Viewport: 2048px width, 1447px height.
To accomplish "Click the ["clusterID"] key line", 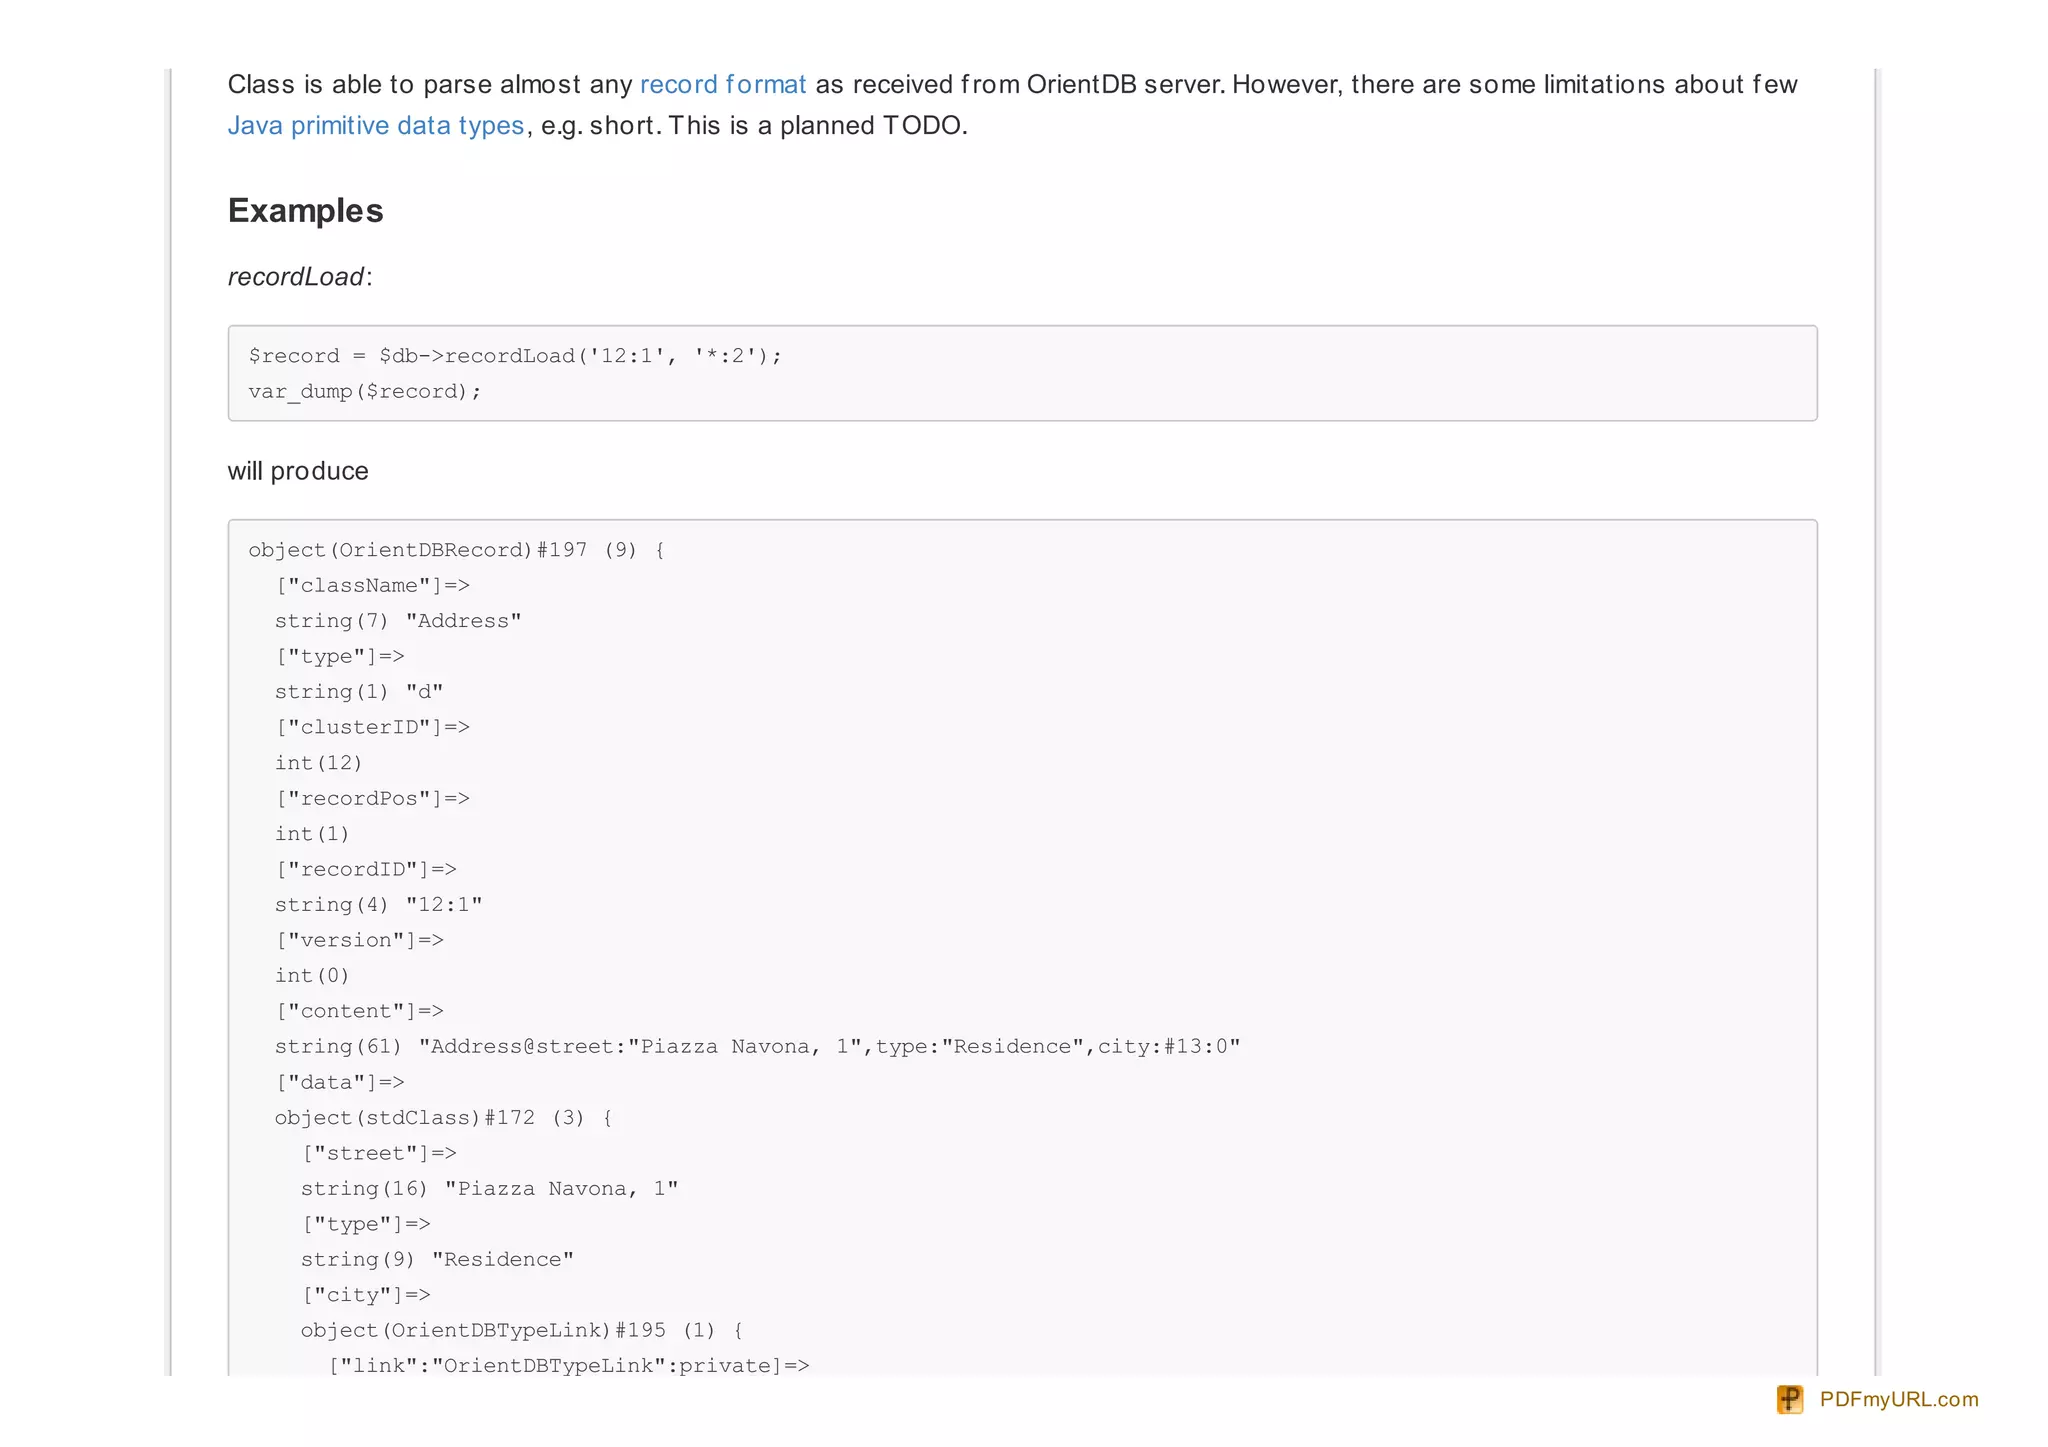I will (x=372, y=727).
